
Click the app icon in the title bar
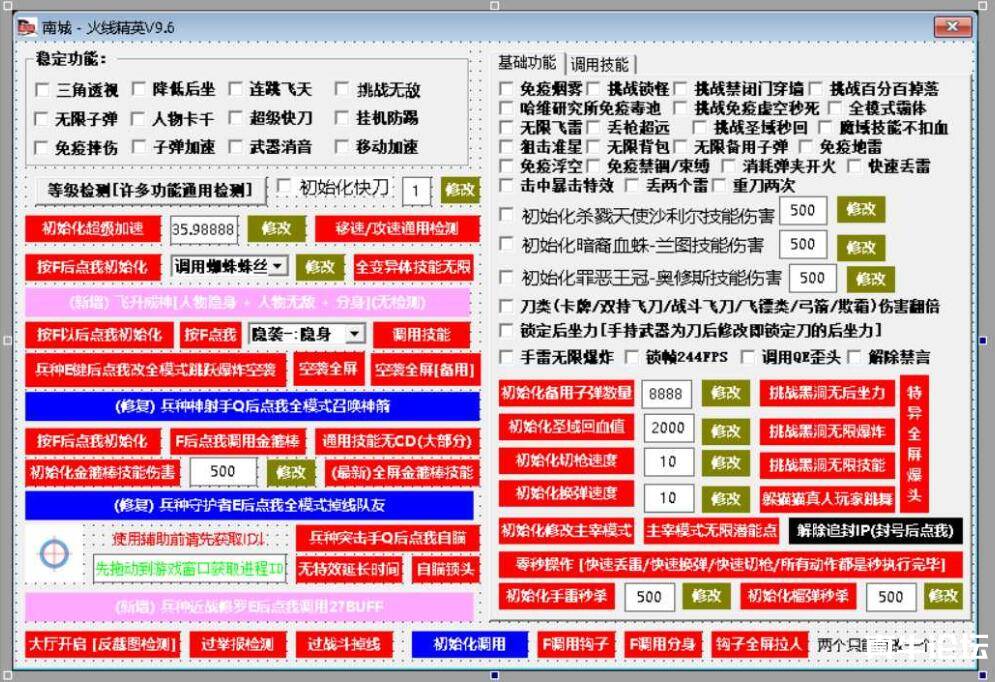27,27
